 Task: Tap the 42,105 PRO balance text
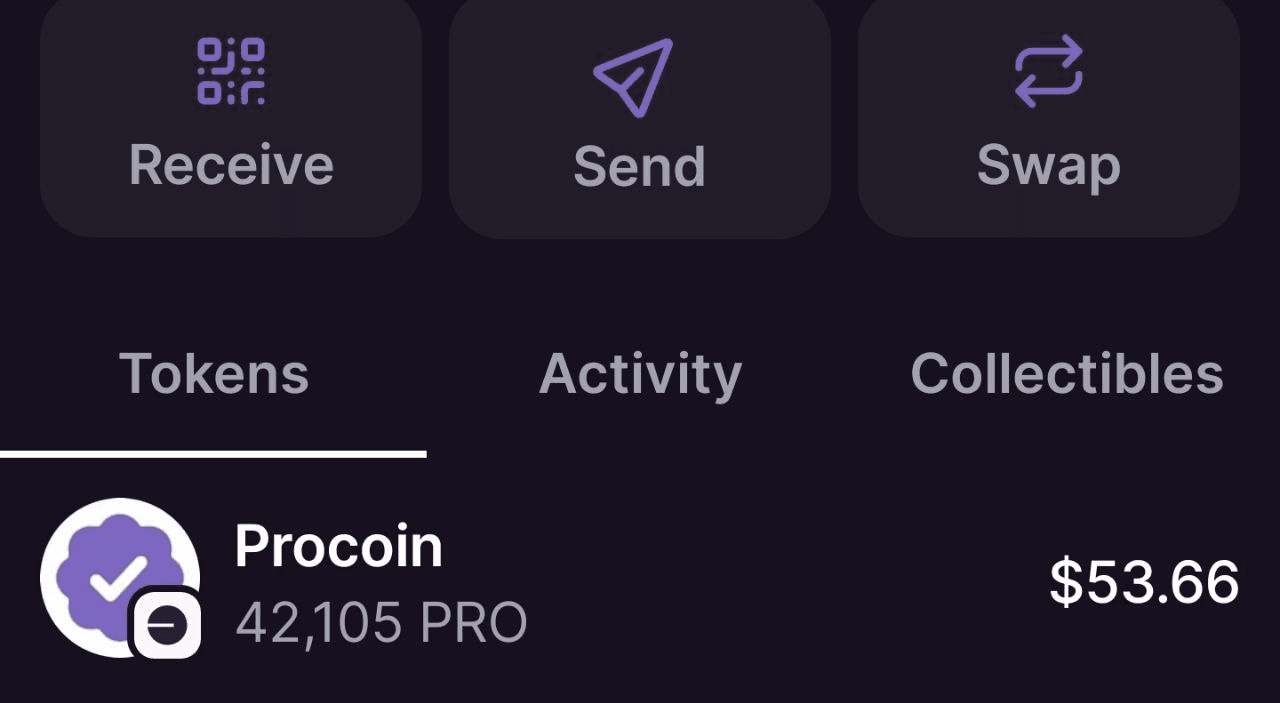(381, 624)
